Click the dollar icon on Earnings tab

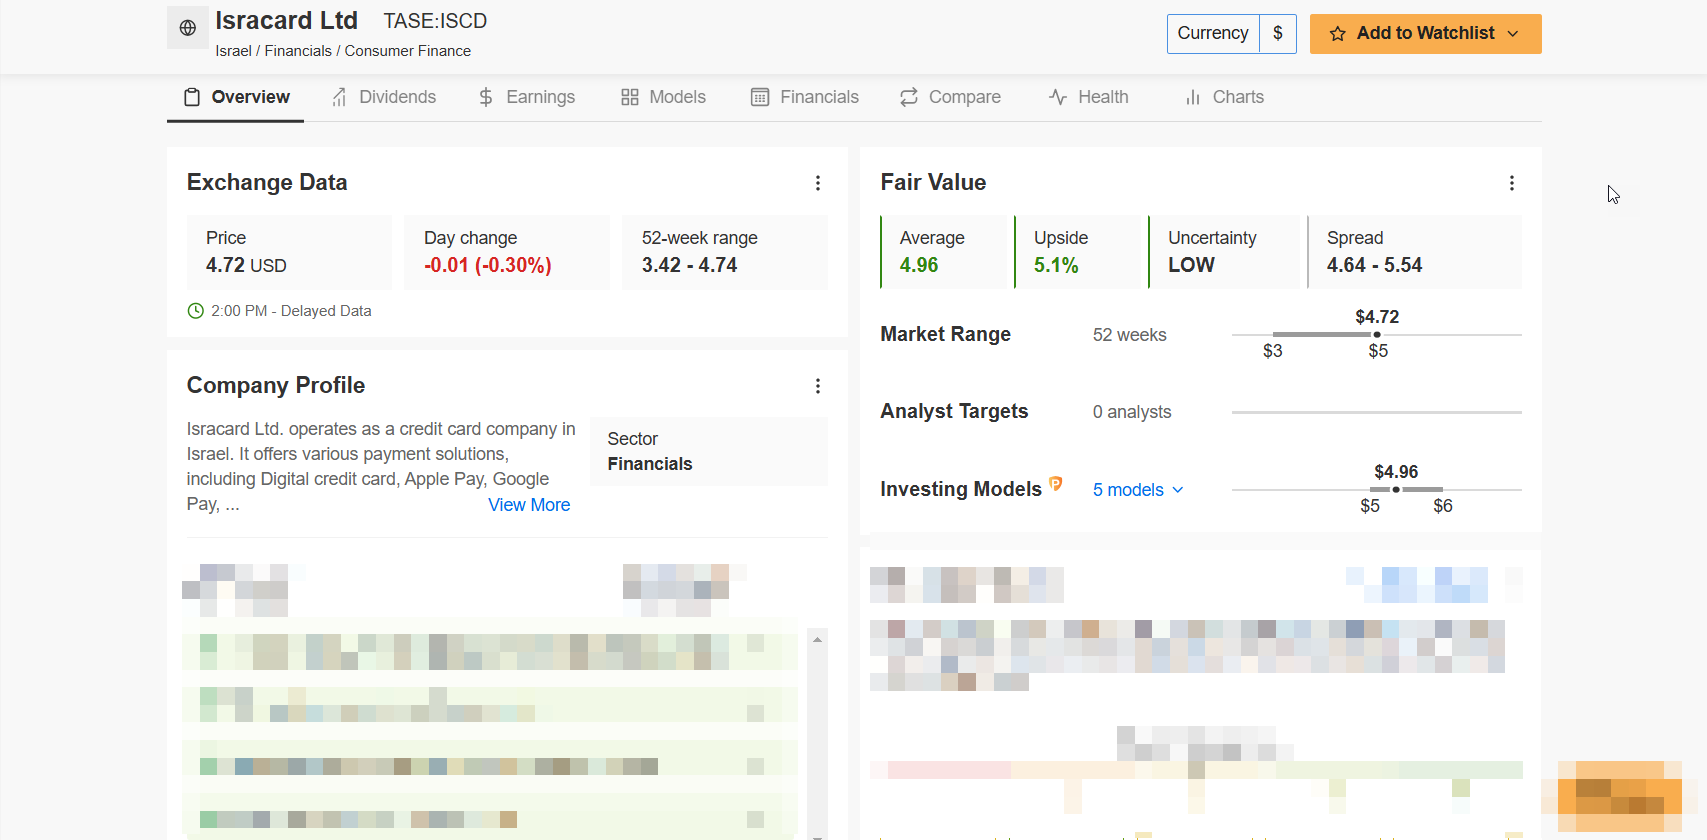(486, 97)
